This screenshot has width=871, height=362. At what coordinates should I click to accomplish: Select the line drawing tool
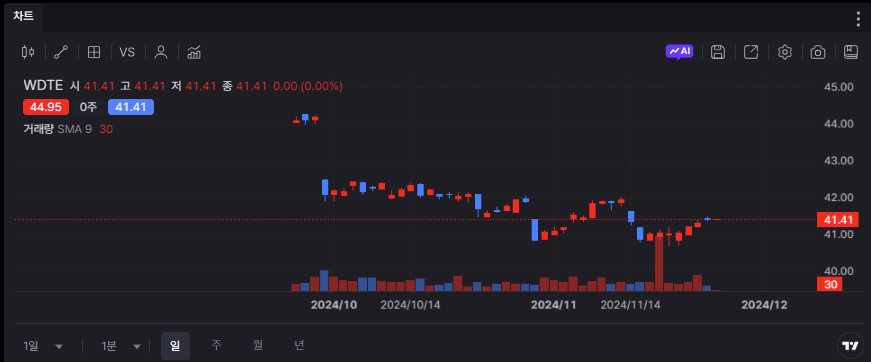point(61,52)
